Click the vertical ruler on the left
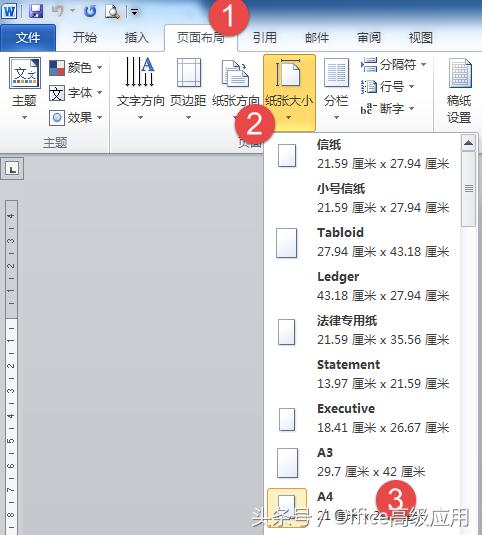The image size is (482, 535). click(11, 367)
